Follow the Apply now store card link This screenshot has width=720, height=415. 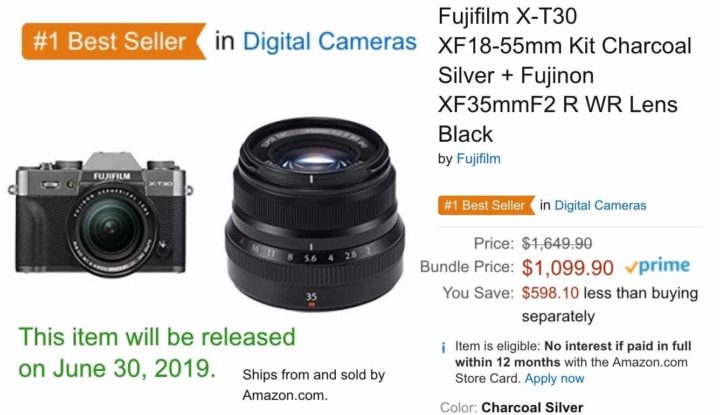[x=554, y=379]
